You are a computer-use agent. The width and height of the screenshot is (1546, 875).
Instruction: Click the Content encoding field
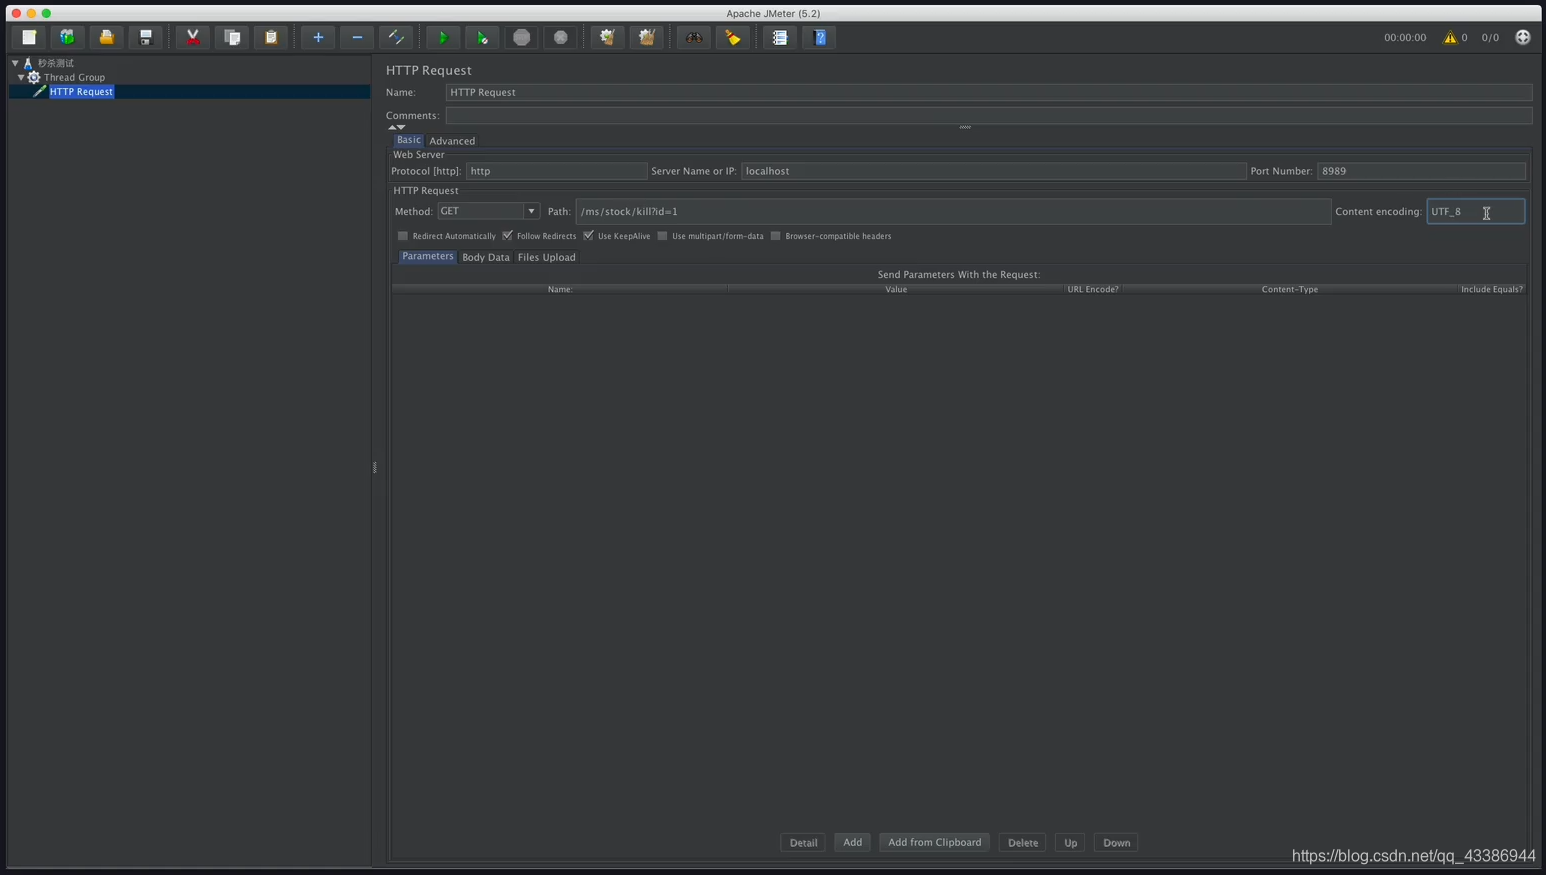coord(1475,211)
